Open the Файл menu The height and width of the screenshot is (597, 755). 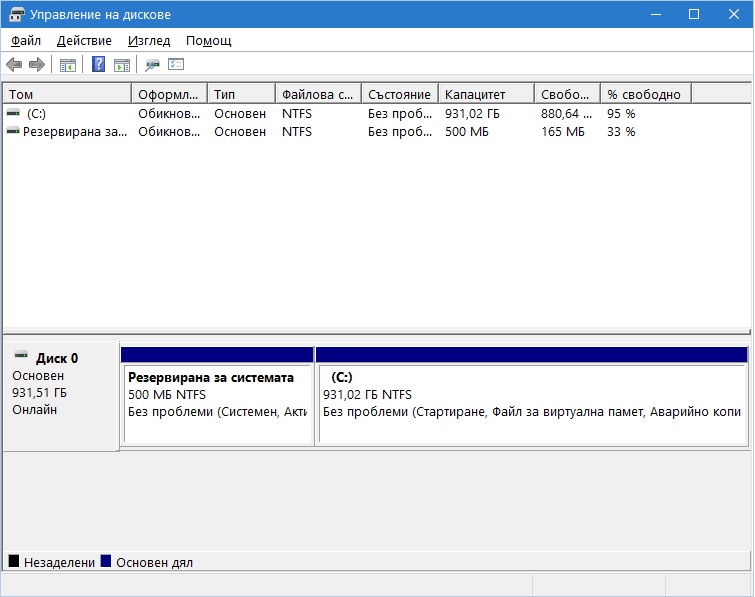click(26, 41)
